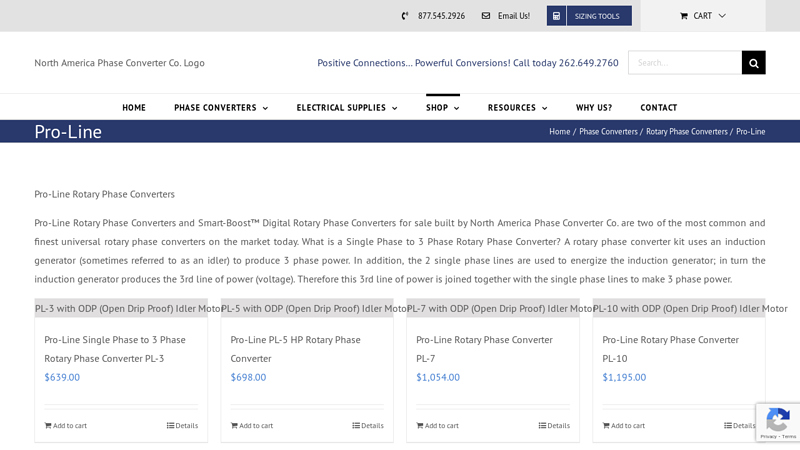Add PL-10 converter to cart

[x=623, y=426]
